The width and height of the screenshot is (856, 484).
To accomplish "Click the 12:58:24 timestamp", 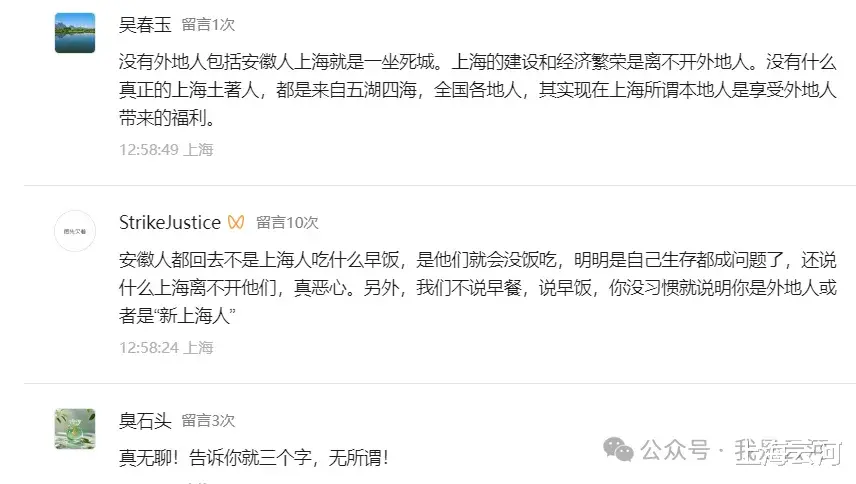I will 149,348.
